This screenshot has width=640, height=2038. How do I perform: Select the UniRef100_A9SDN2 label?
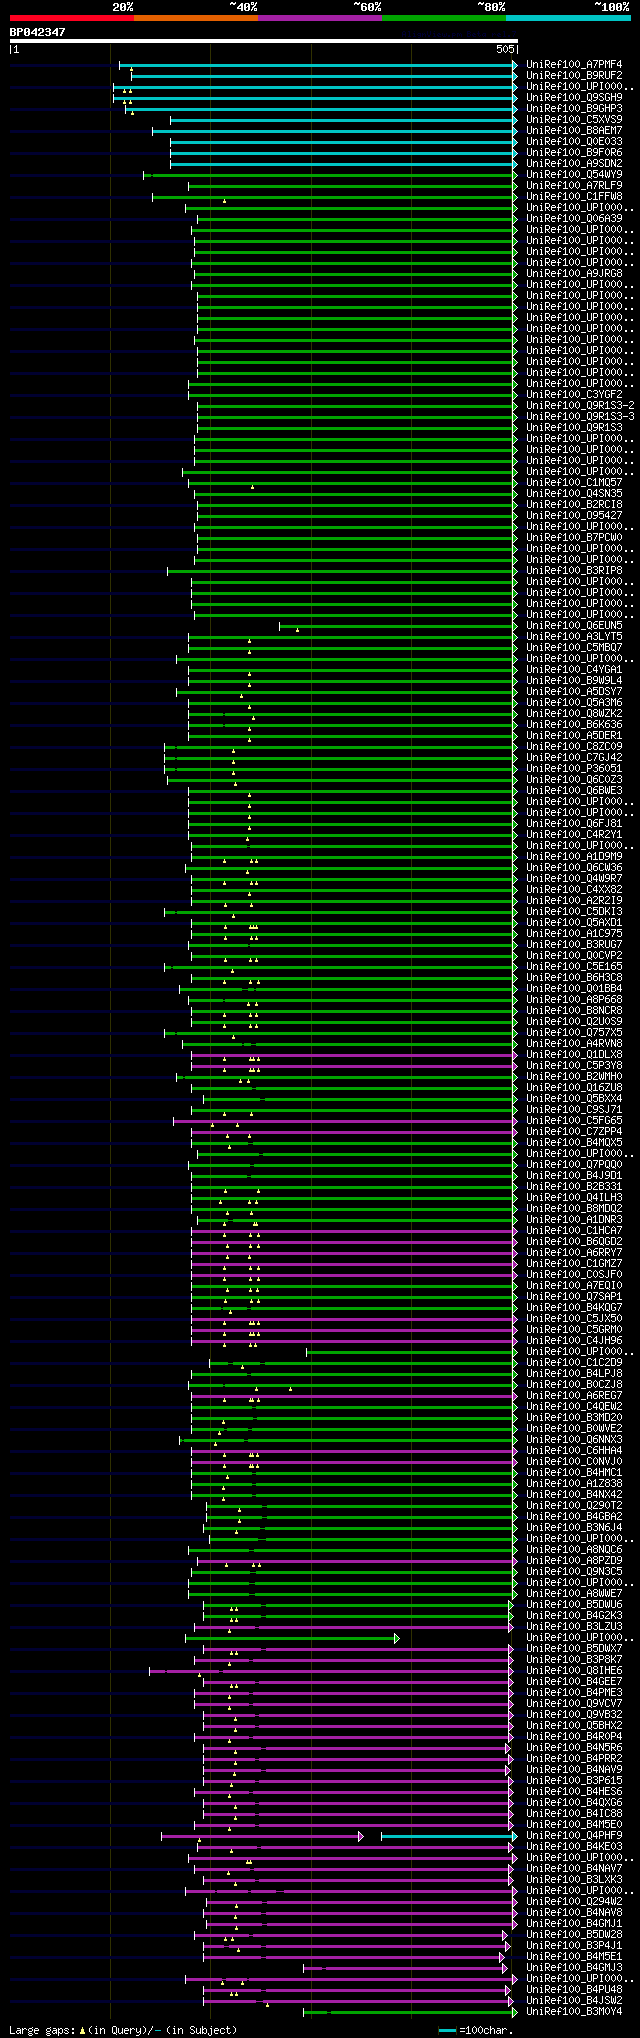coord(574,164)
